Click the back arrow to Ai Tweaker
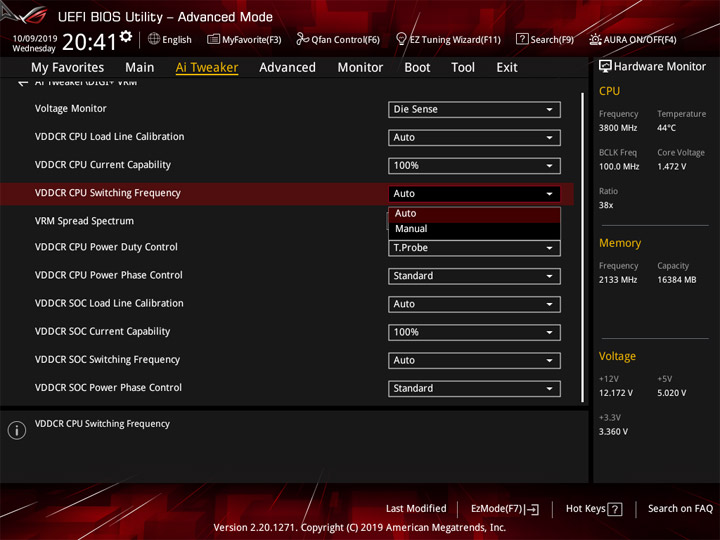The width and height of the screenshot is (720, 540). pyautogui.click(x=22, y=83)
